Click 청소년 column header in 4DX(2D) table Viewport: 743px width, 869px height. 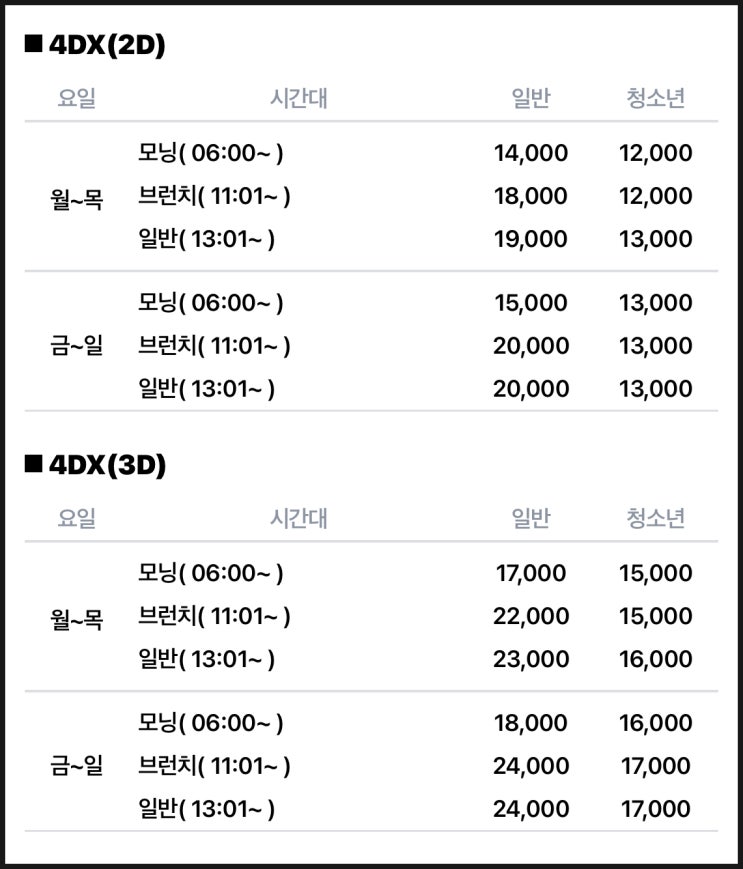(x=656, y=98)
